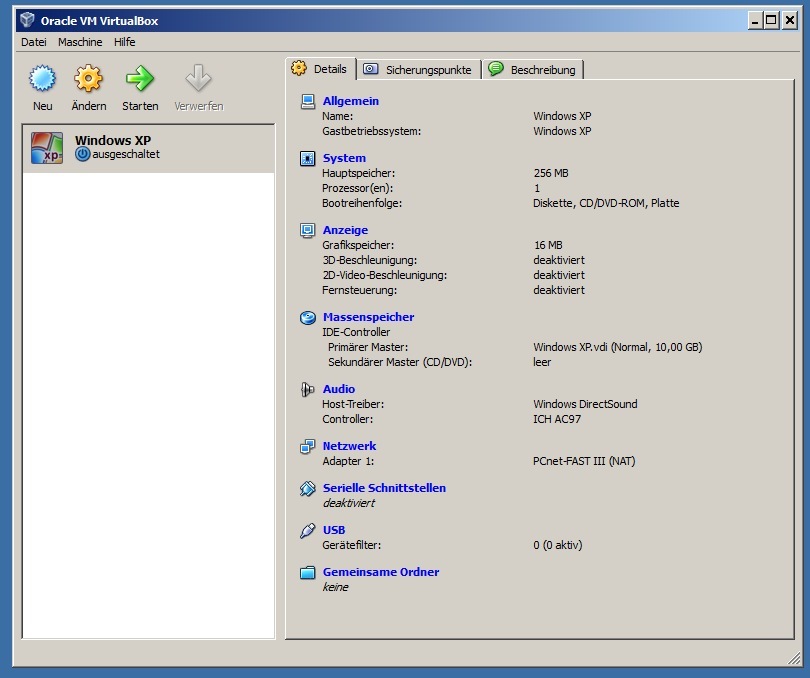
Task: Switch to the Details tab
Action: [320, 69]
